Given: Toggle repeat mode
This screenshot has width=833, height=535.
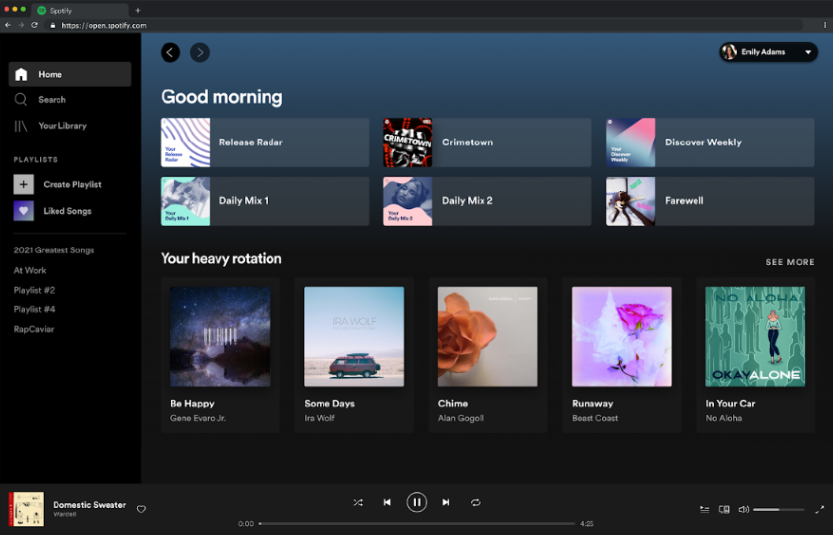Looking at the screenshot, I should [x=476, y=502].
